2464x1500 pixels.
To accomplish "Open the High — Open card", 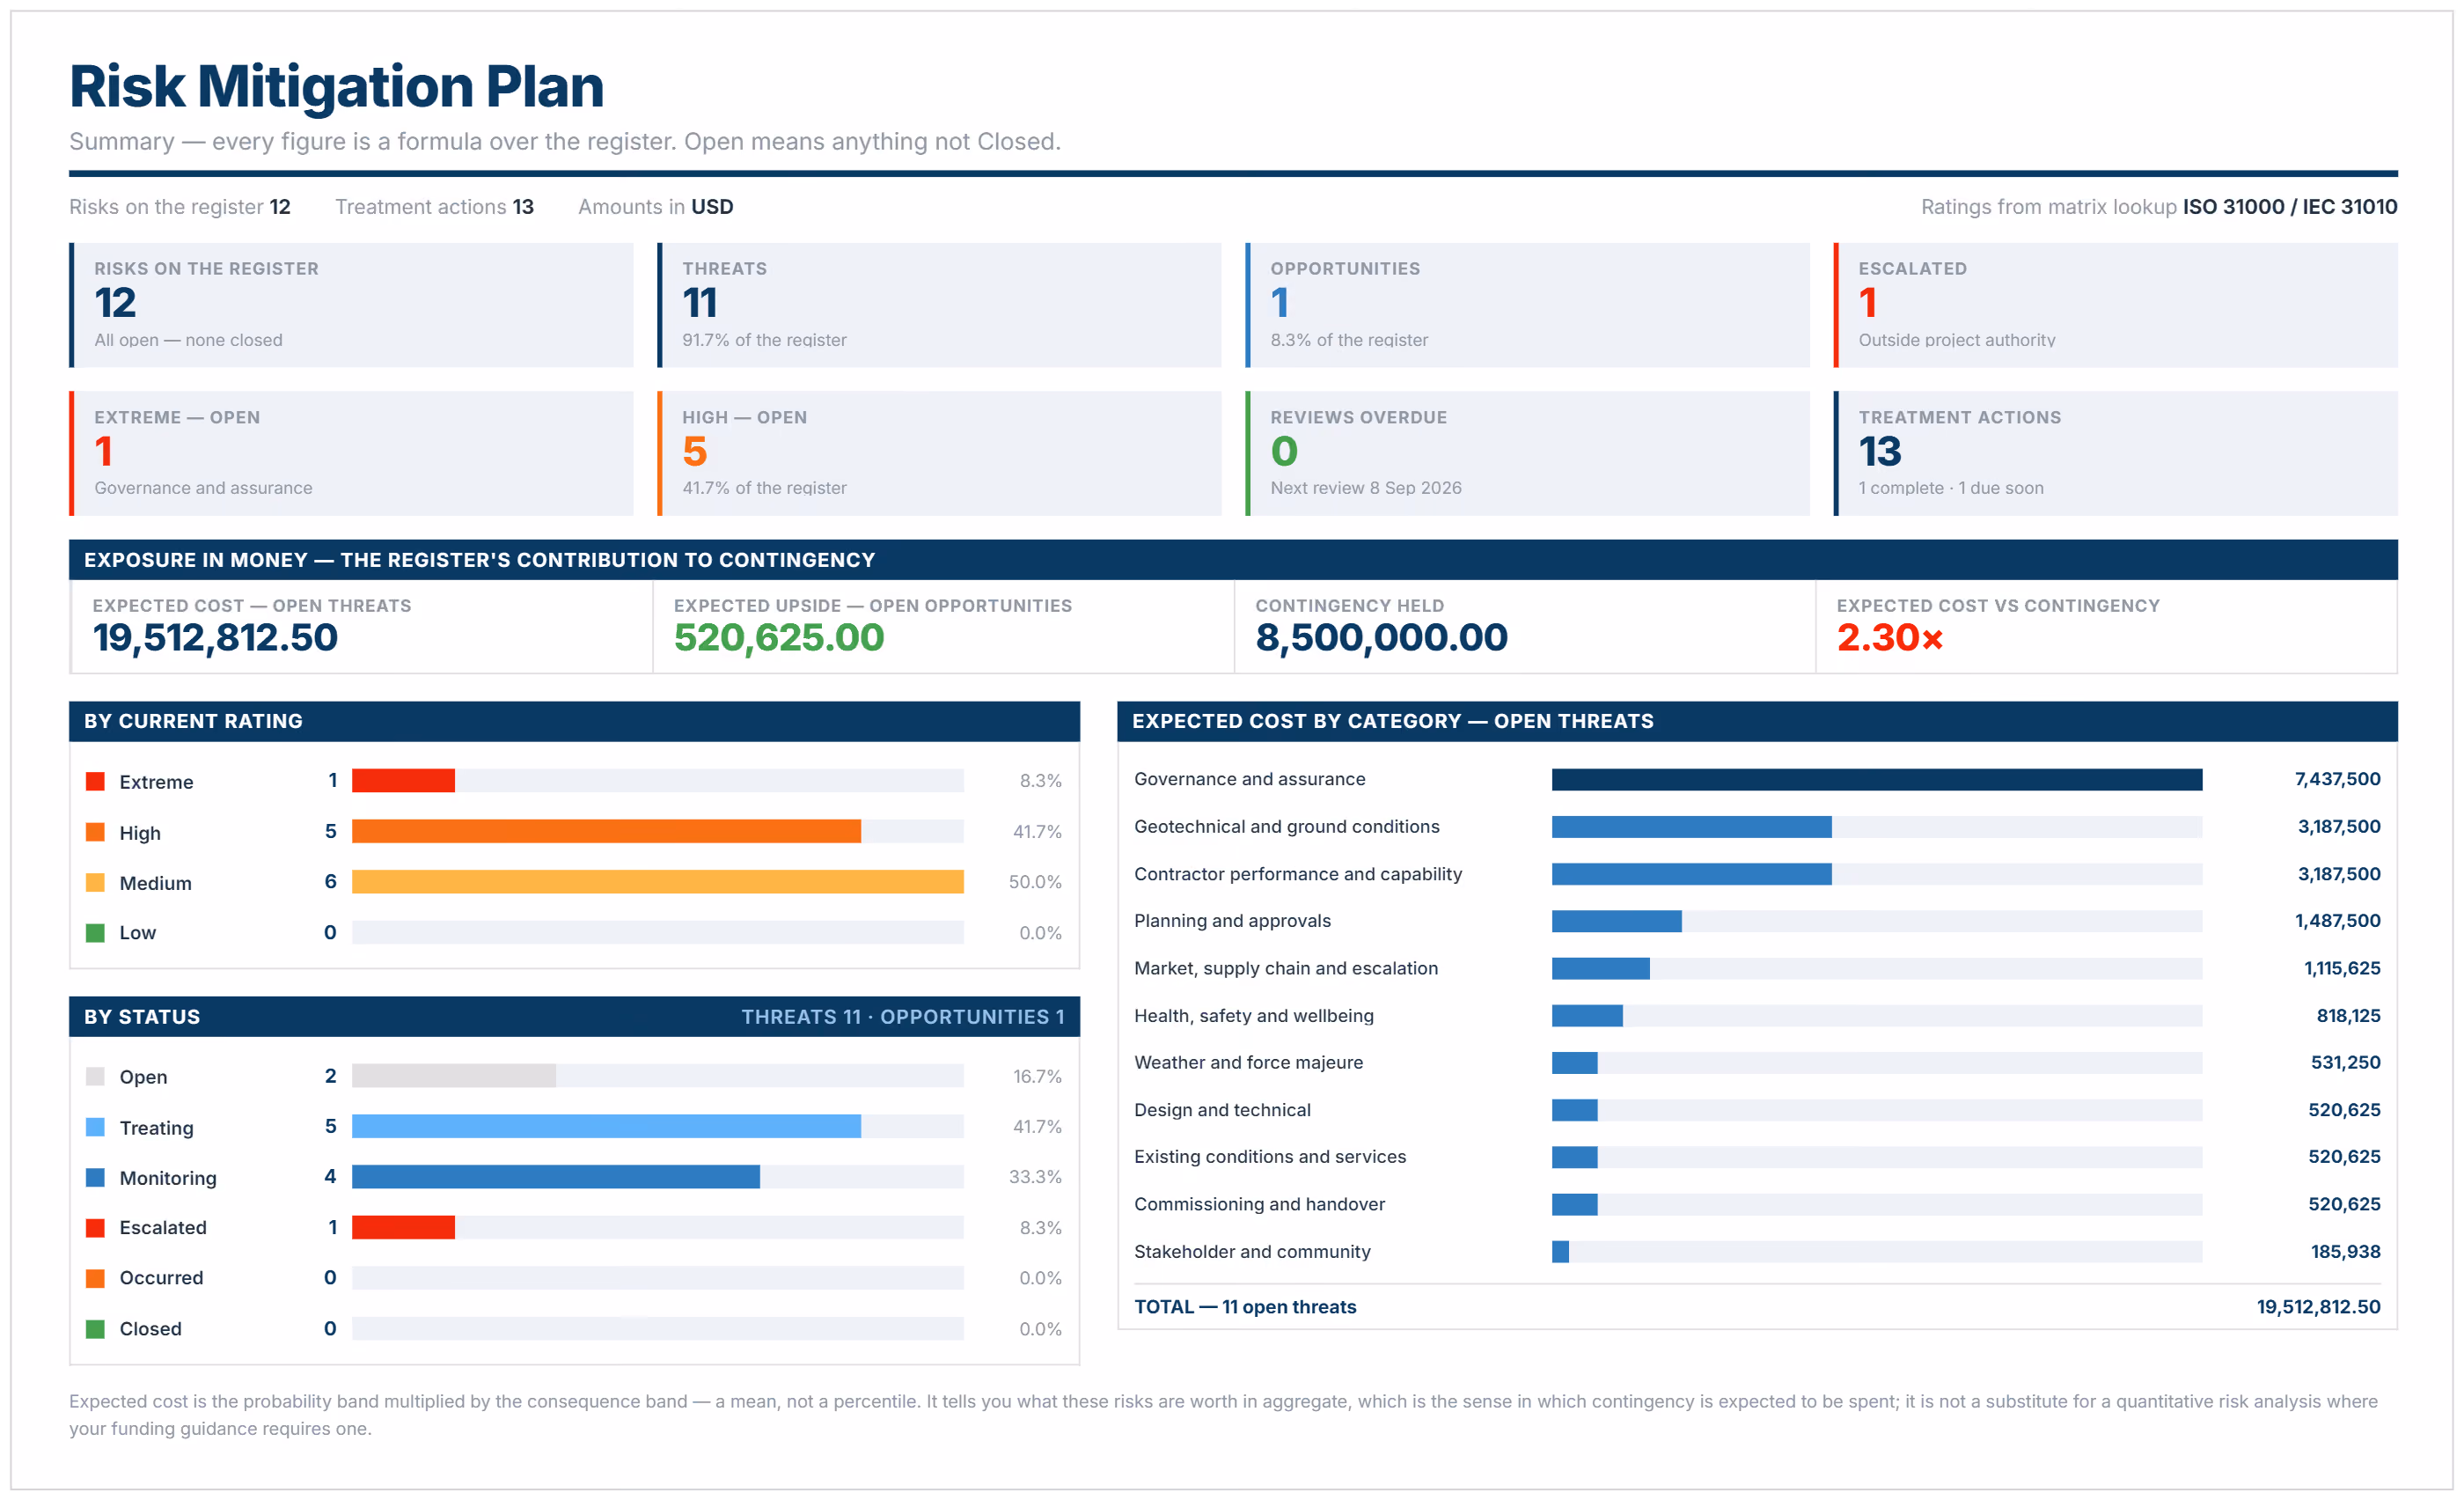I will [x=939, y=453].
